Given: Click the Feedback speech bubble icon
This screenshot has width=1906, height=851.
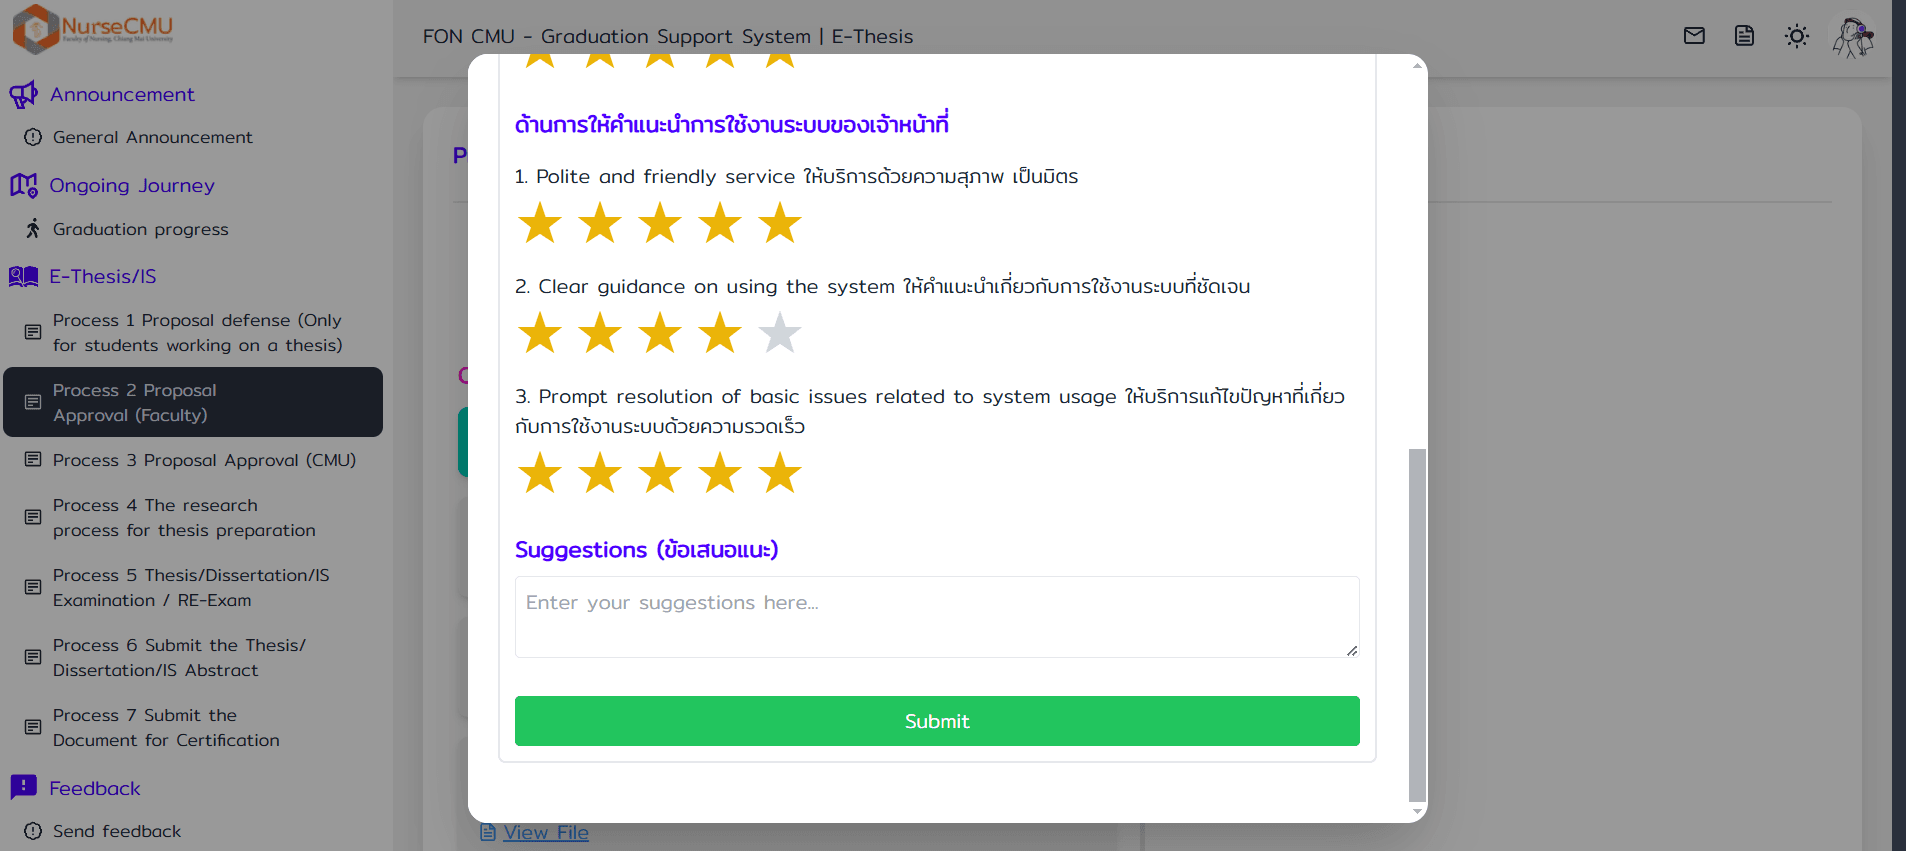Looking at the screenshot, I should pyautogui.click(x=23, y=787).
